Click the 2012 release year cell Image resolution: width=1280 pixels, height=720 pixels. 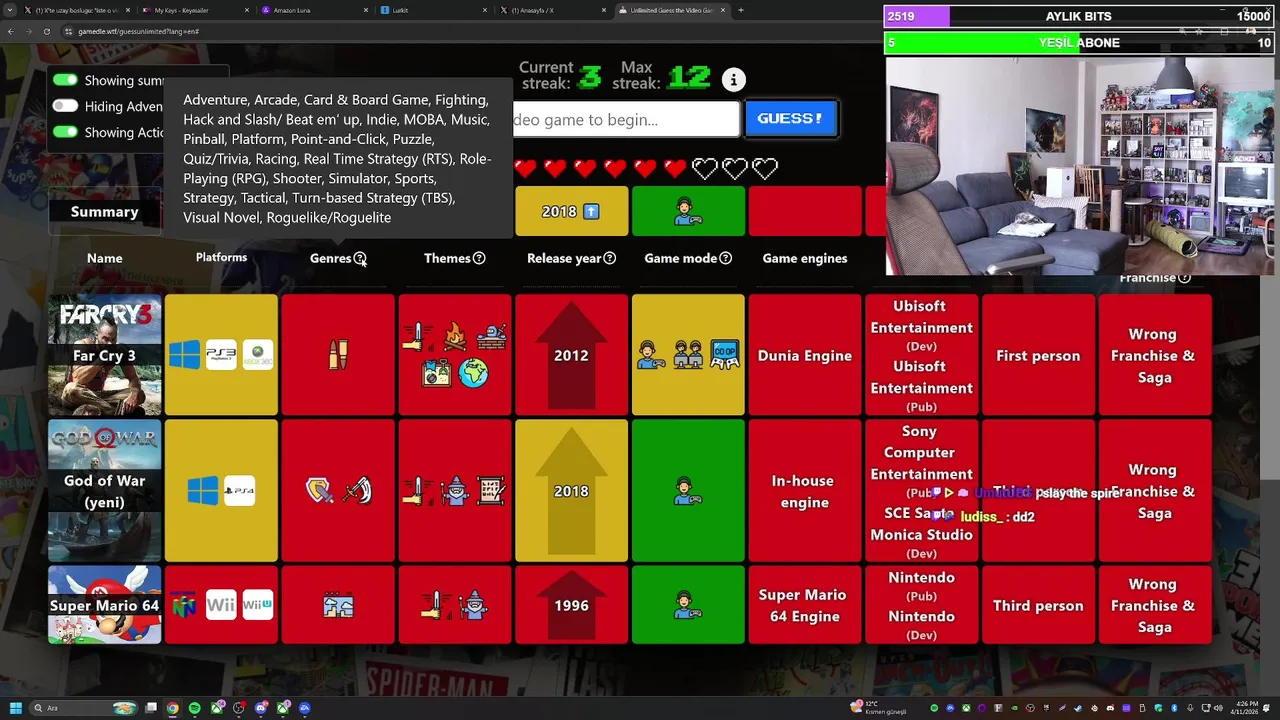tap(571, 355)
